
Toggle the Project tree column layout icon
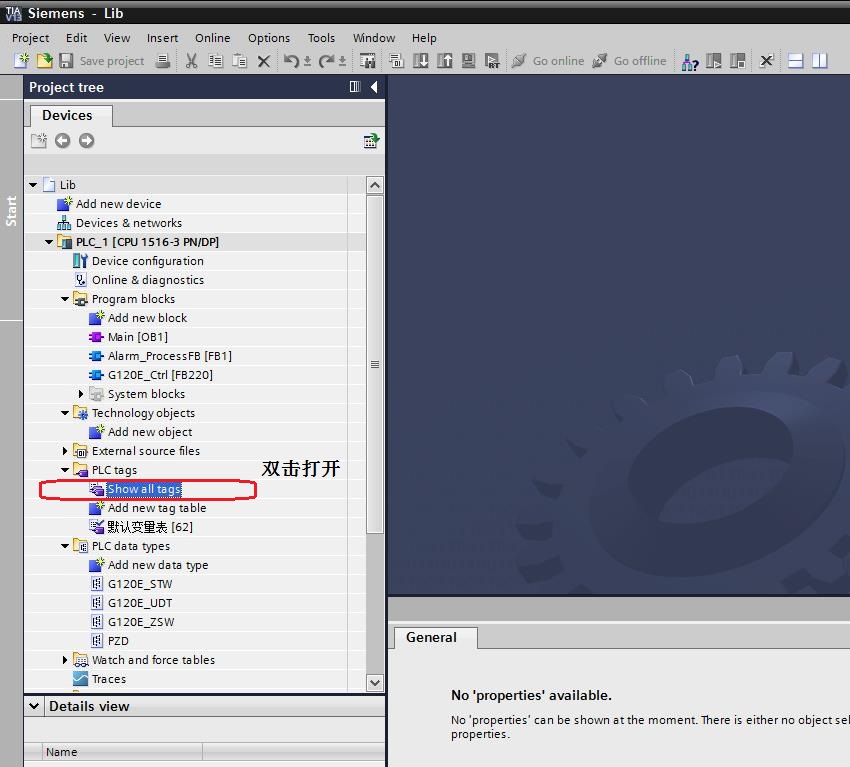[355, 87]
